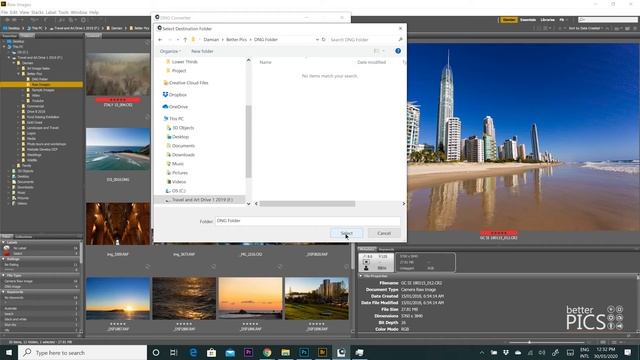This screenshot has height=360, width=640.
Task: Open the Tools menu in Bridge
Action: pos(64,13)
